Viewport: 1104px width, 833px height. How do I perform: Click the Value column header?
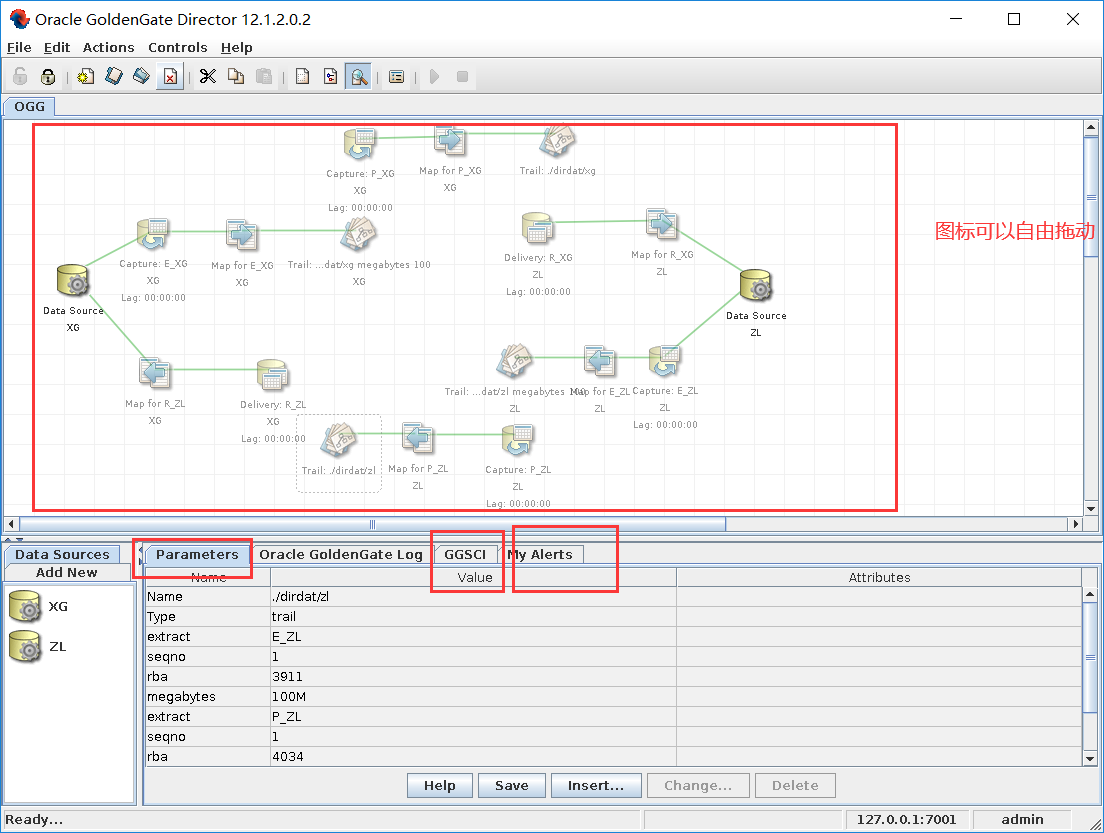[x=474, y=577]
